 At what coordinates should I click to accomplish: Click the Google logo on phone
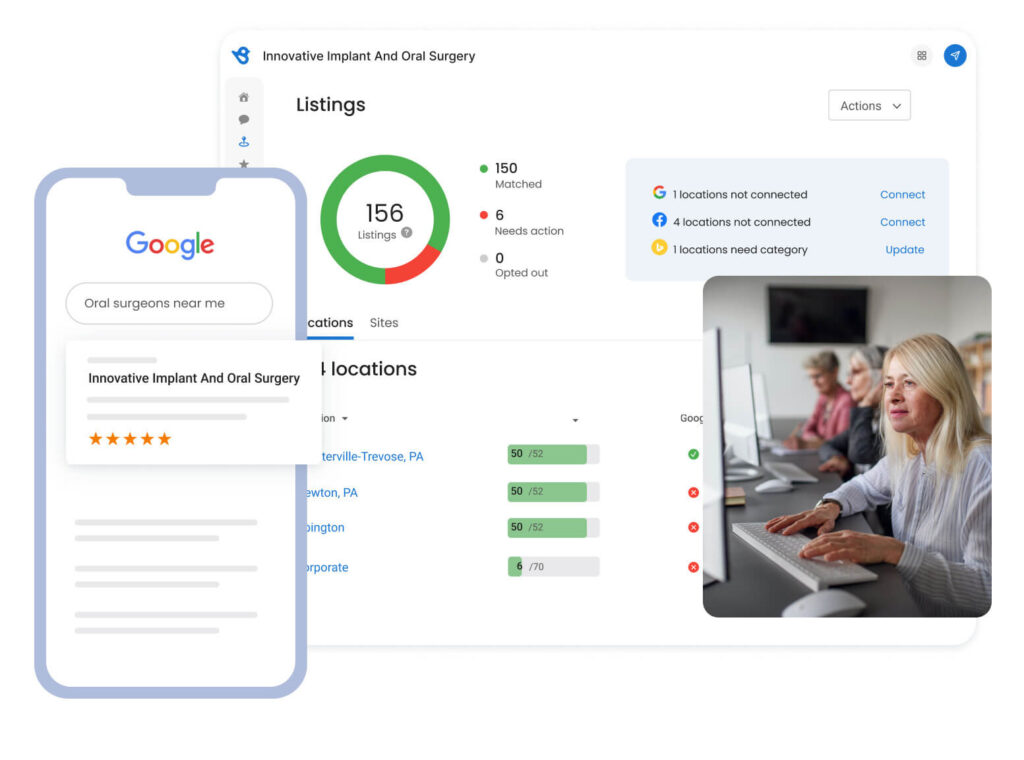point(170,244)
